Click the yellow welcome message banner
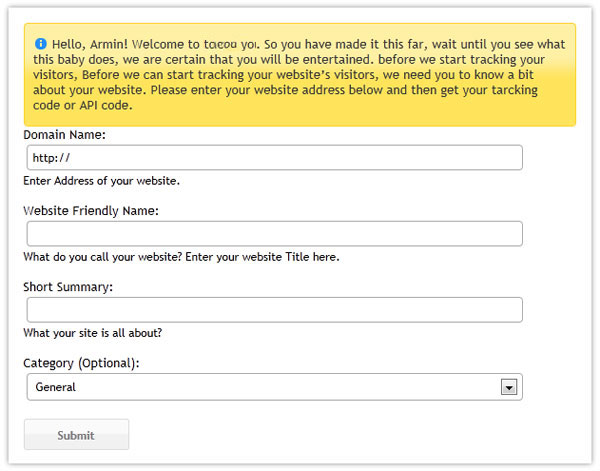Viewport: 600px width, 471px height. tap(300, 75)
